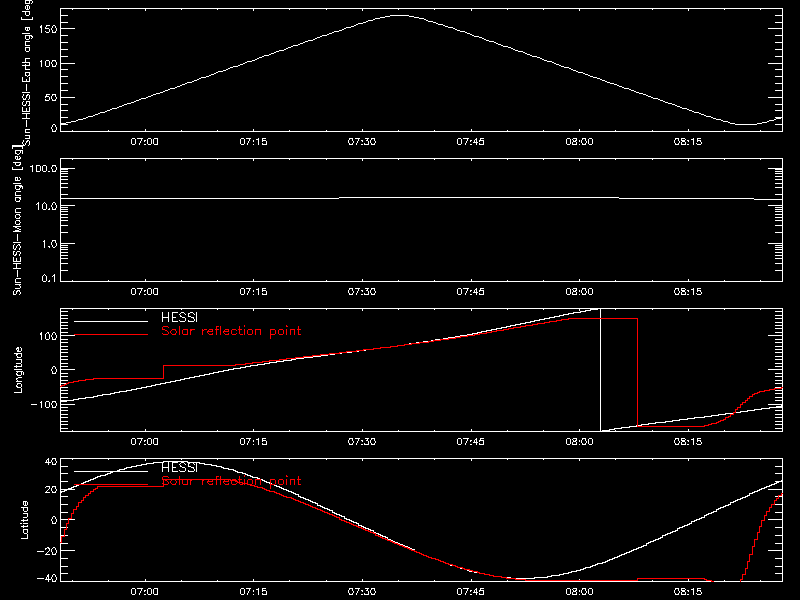Click HESSI legend text in Longitude plot
Viewport: 800px width, 600px height.
[179, 317]
